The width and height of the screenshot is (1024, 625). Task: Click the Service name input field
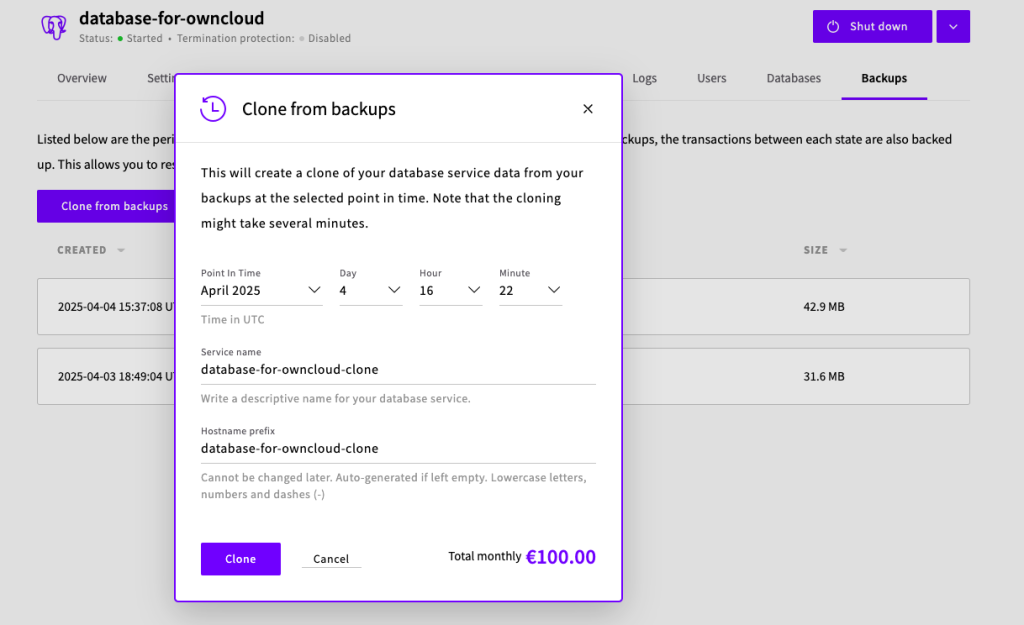click(x=397, y=370)
